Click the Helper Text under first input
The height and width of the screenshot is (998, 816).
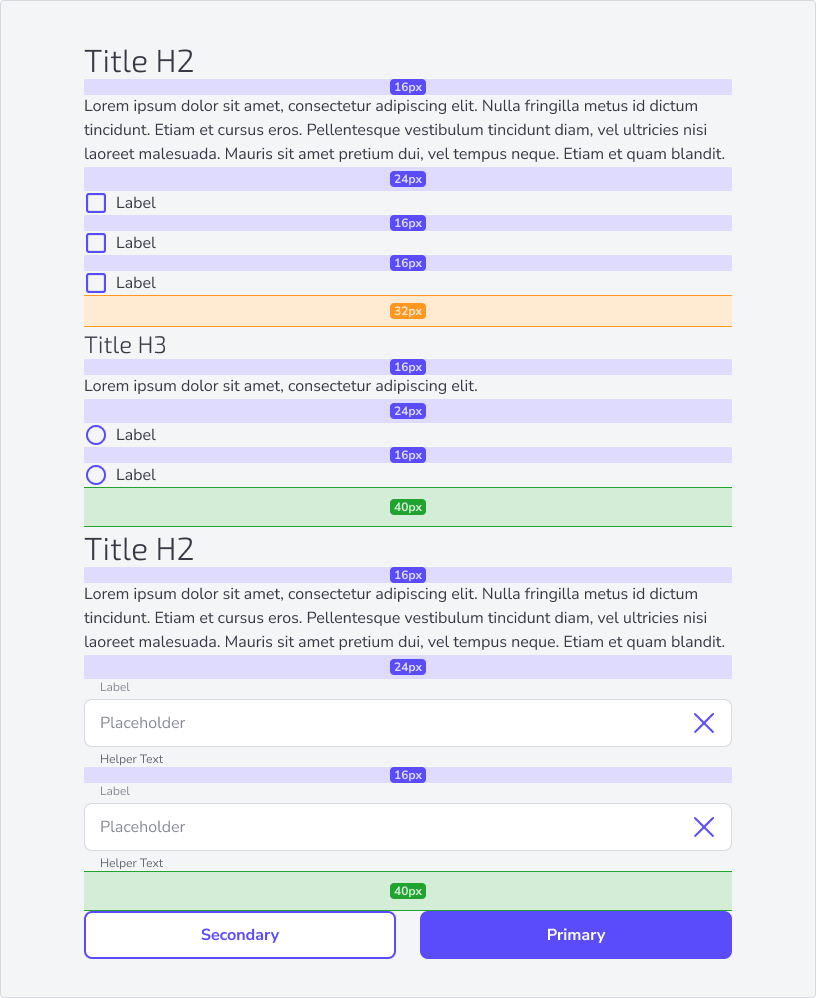(x=131, y=759)
